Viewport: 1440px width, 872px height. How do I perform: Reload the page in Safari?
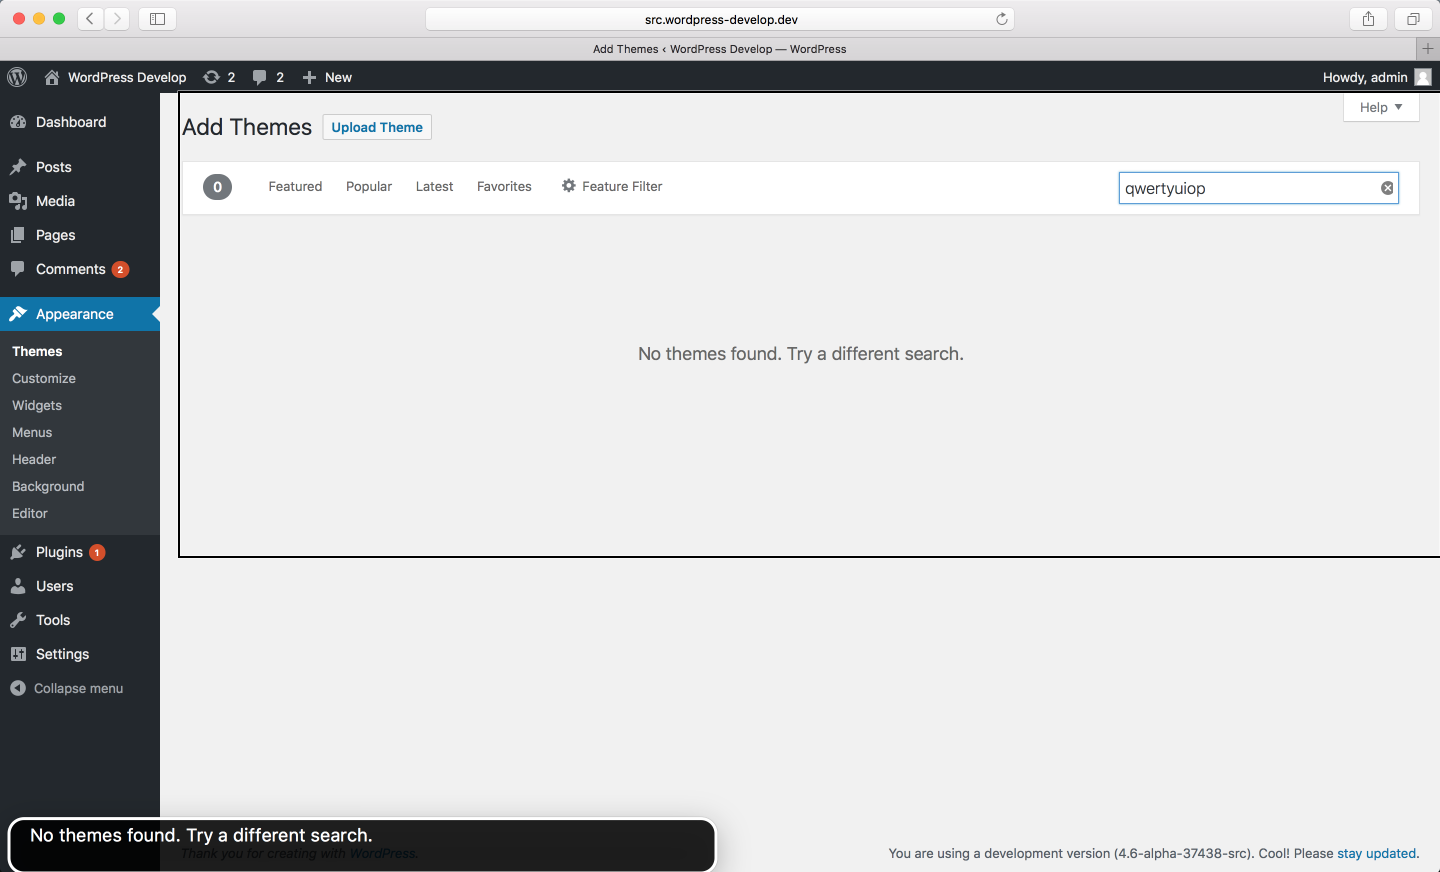pyautogui.click(x=1001, y=19)
